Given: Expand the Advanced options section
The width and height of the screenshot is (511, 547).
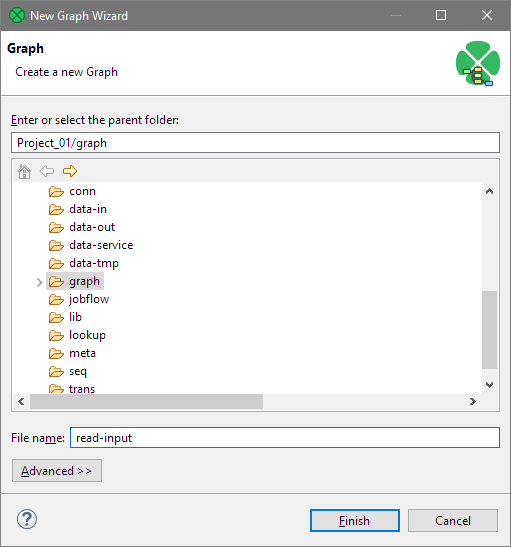Looking at the screenshot, I should click(x=57, y=471).
